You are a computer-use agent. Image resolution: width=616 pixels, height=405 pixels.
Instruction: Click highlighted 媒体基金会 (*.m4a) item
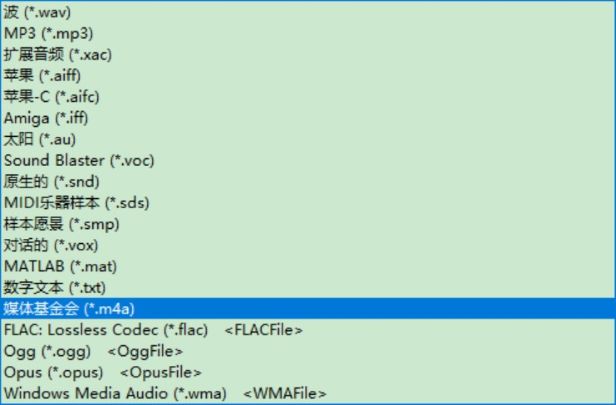(x=308, y=309)
